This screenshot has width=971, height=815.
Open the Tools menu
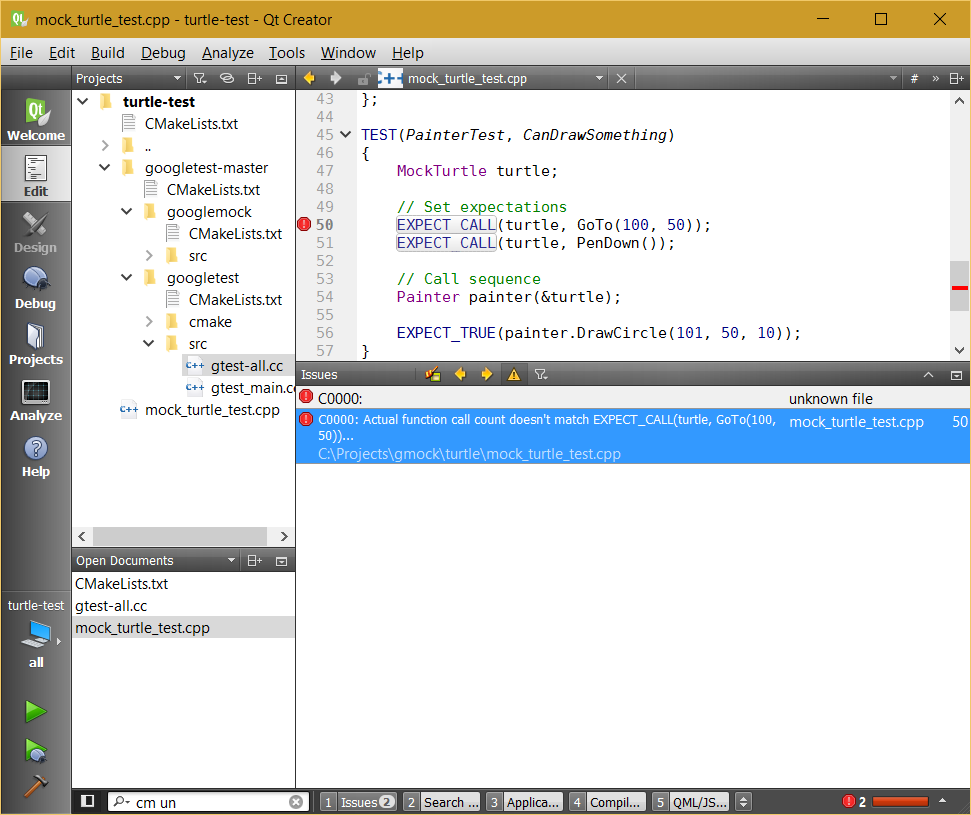(x=287, y=53)
